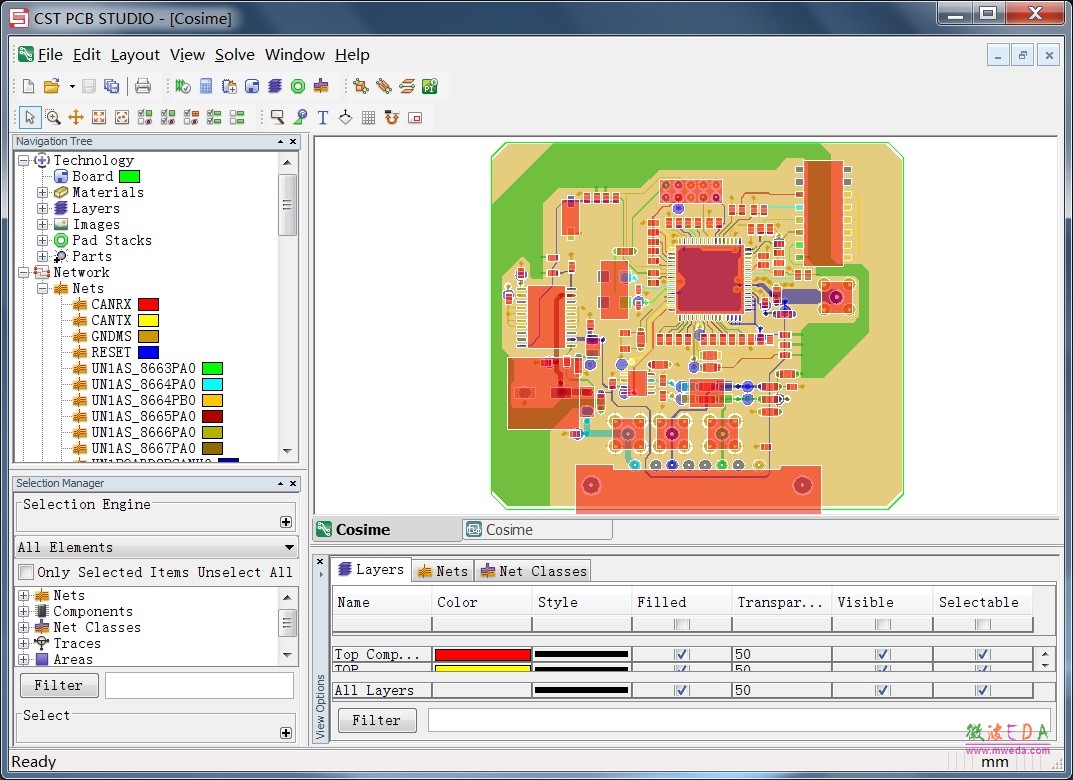This screenshot has height=780, width=1073.
Task: Click the Print icon in toolbar
Action: 143,86
